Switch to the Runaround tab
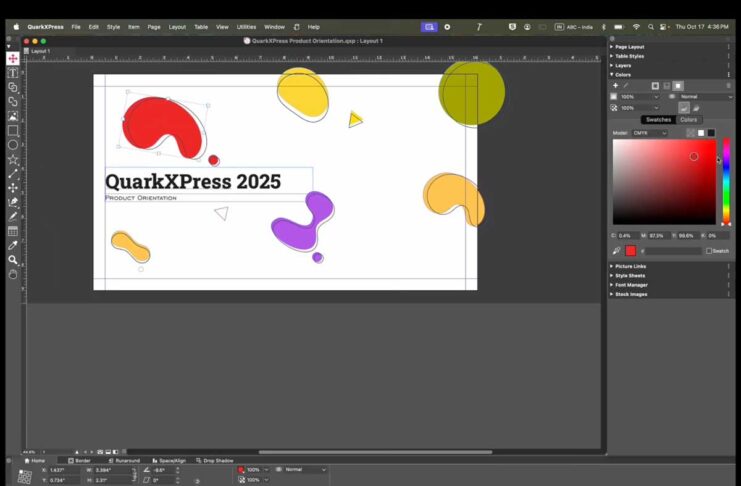The image size is (741, 486). pos(124,460)
